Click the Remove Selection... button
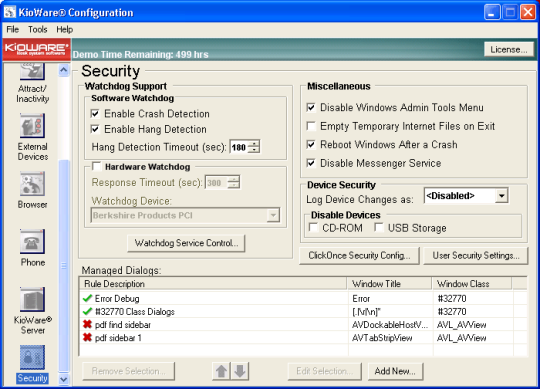This screenshot has width=540, height=389. coord(128,371)
